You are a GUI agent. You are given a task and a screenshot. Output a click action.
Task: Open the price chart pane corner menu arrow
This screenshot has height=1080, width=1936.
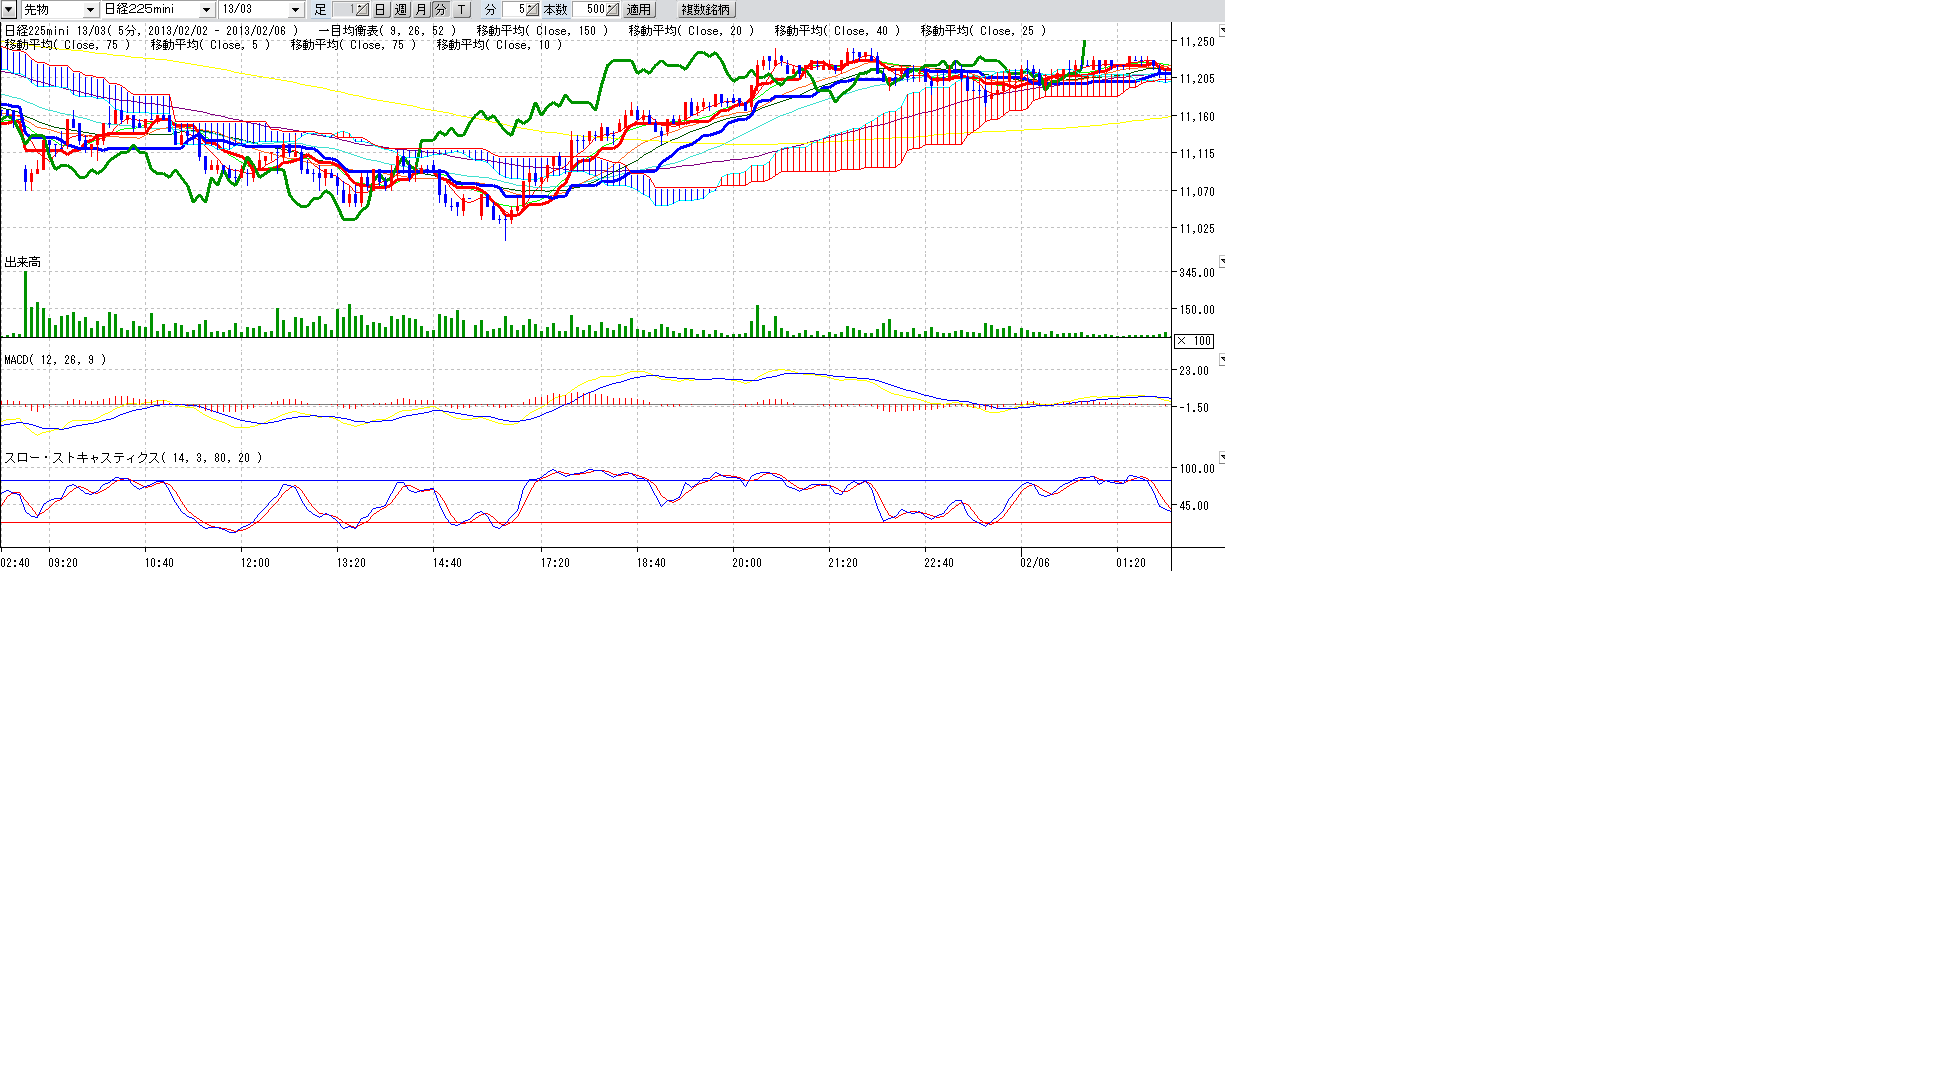[x=1221, y=30]
